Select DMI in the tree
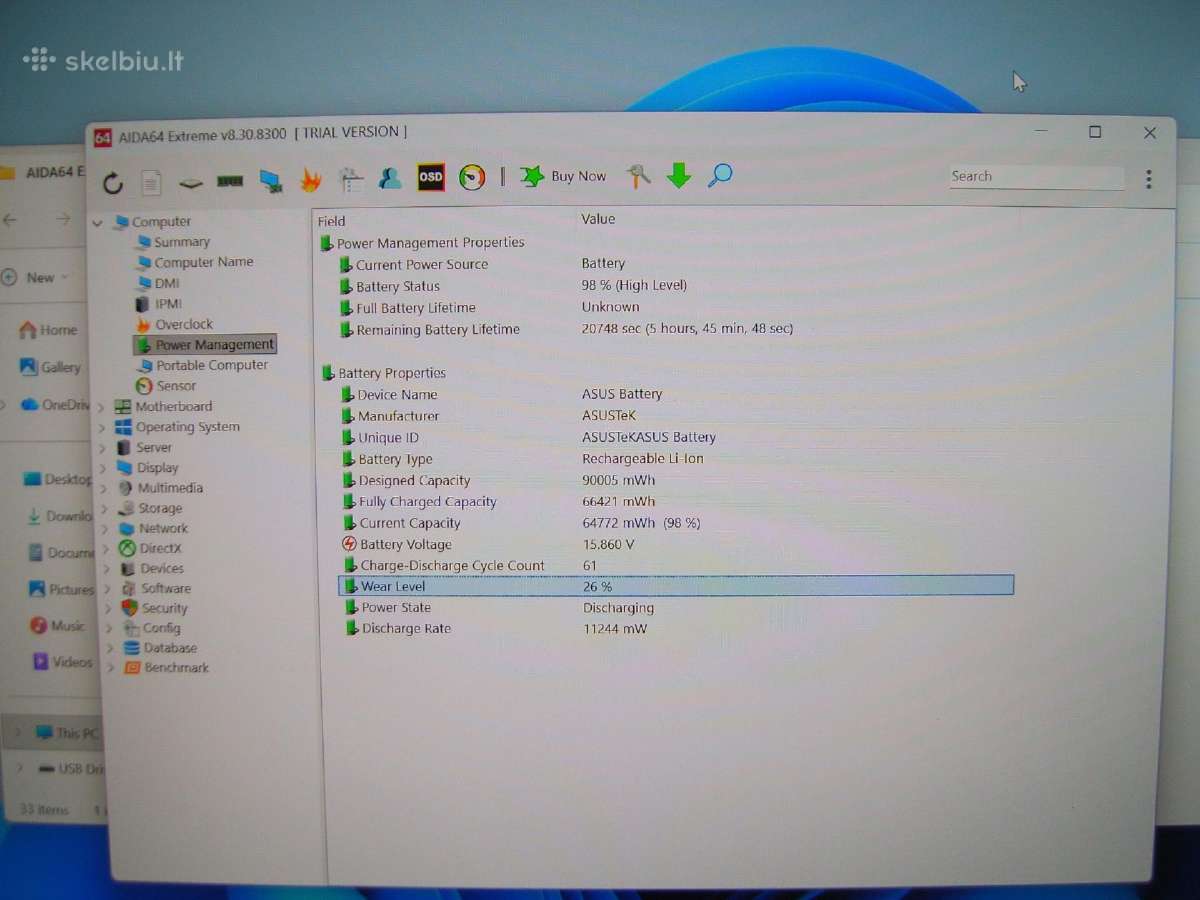This screenshot has height=900, width=1200. [167, 283]
